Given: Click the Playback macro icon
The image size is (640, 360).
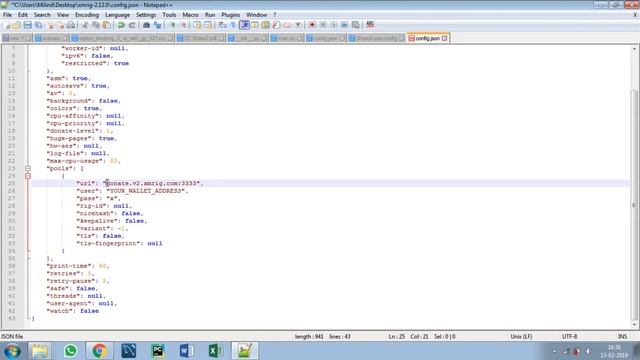Looking at the screenshot, I should 334,25.
